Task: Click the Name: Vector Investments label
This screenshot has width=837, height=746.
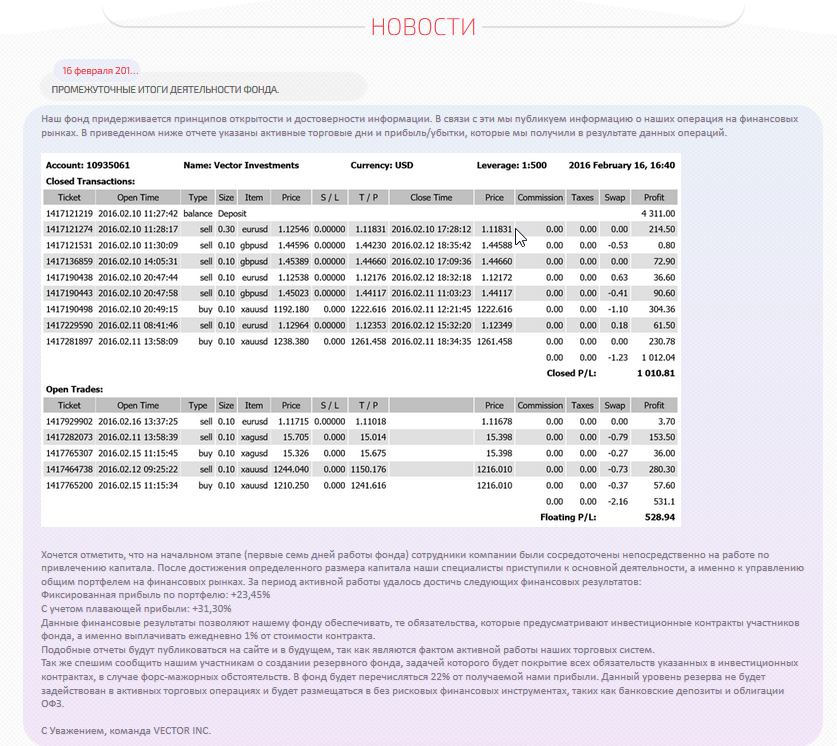Action: click(241, 165)
